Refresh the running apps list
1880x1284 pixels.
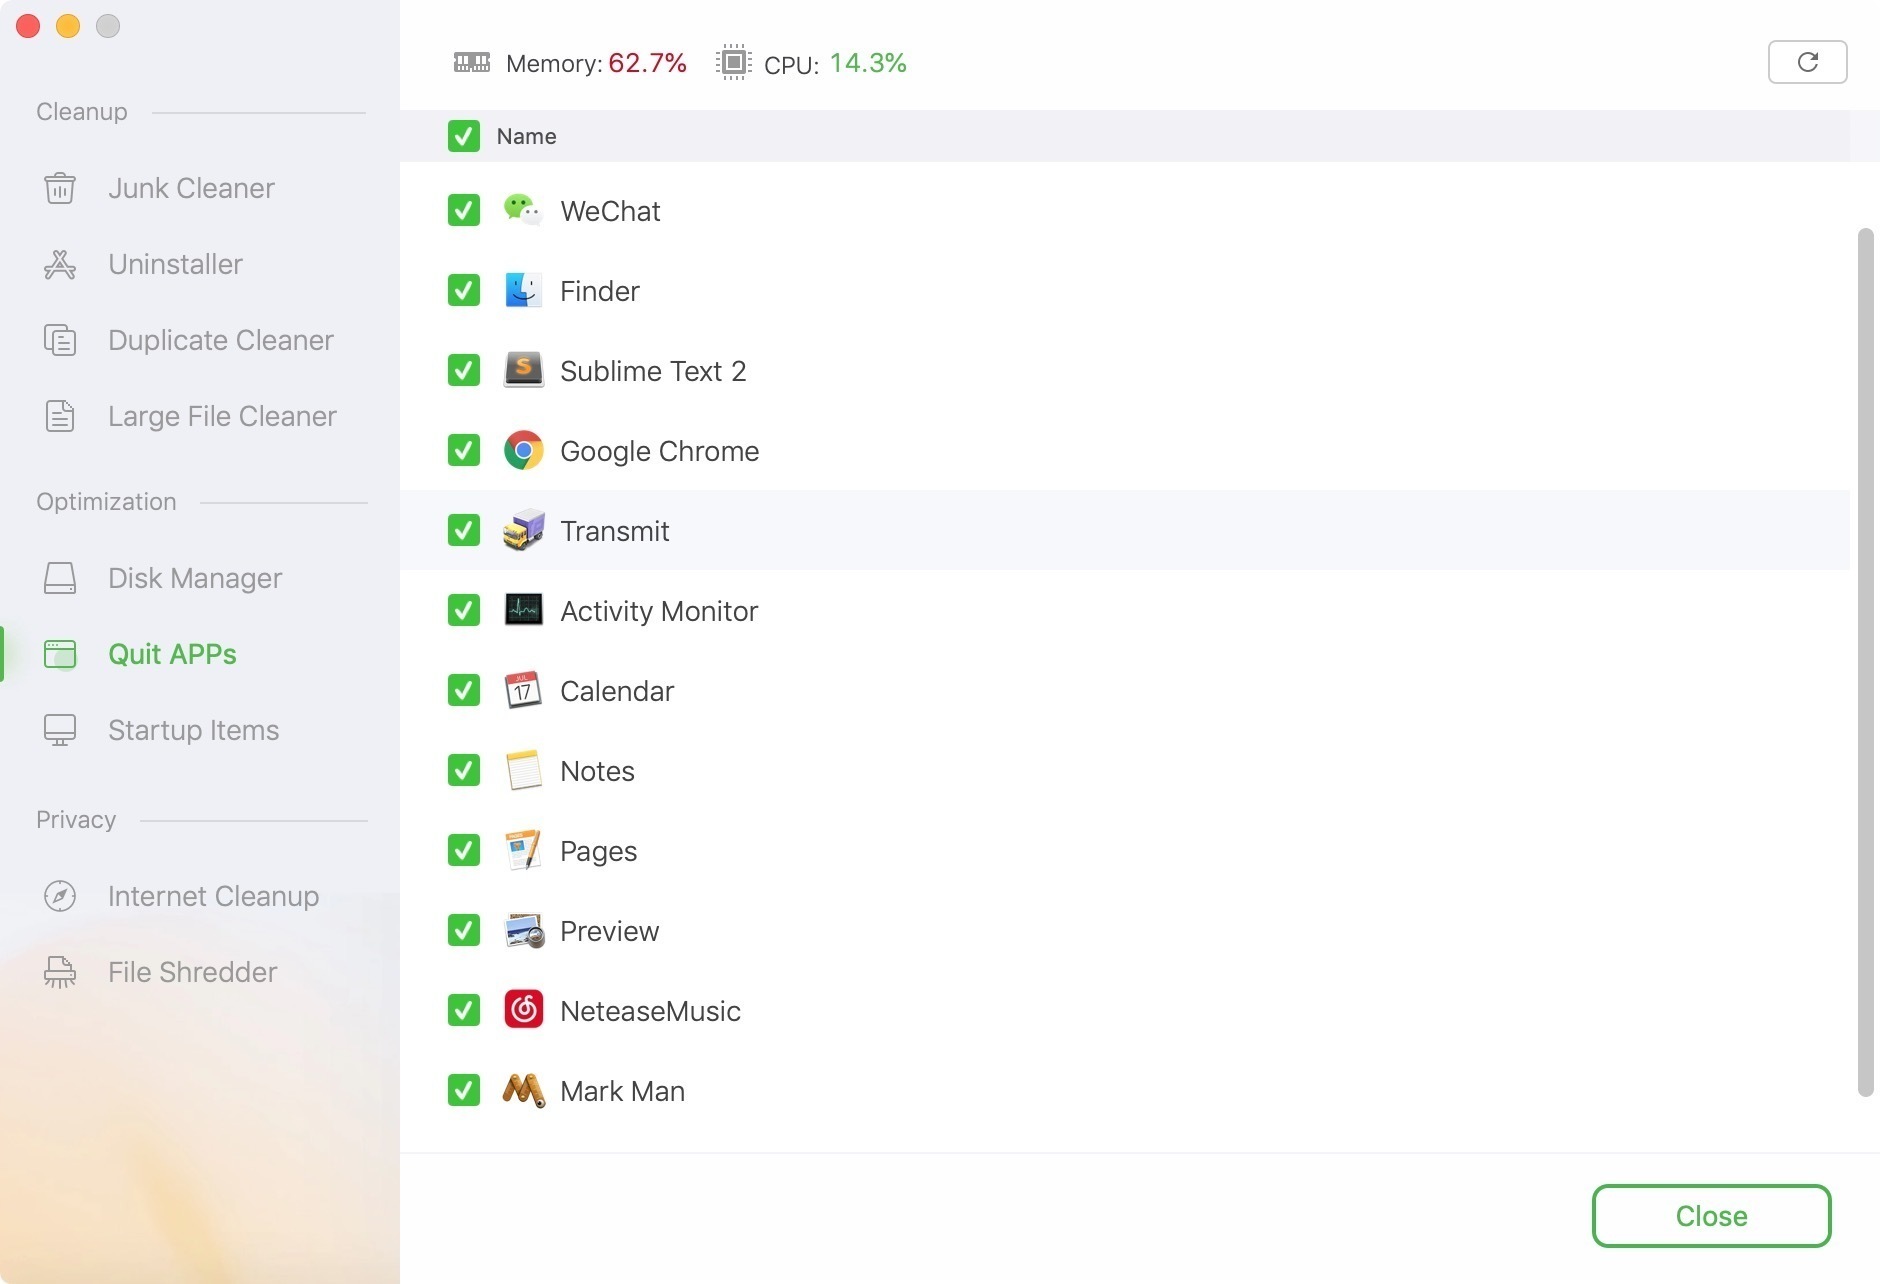[x=1807, y=62]
